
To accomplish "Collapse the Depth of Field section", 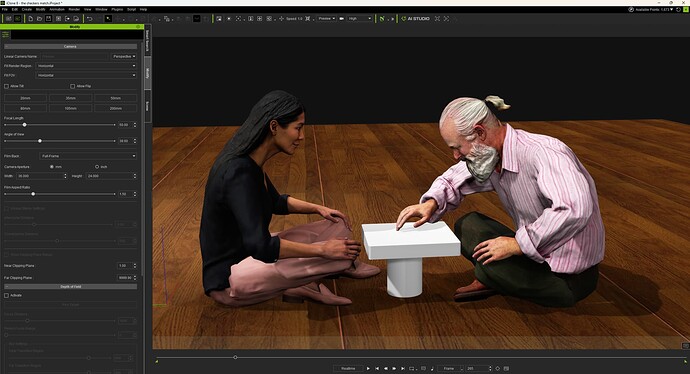I will click(70, 286).
